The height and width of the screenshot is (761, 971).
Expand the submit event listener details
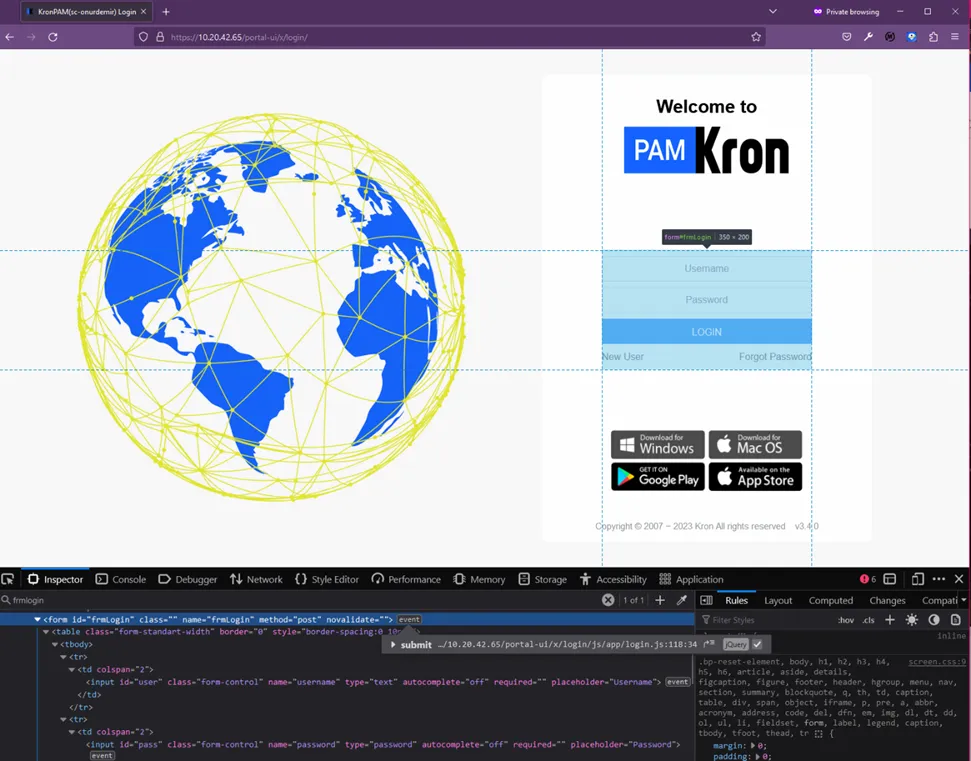(393, 645)
